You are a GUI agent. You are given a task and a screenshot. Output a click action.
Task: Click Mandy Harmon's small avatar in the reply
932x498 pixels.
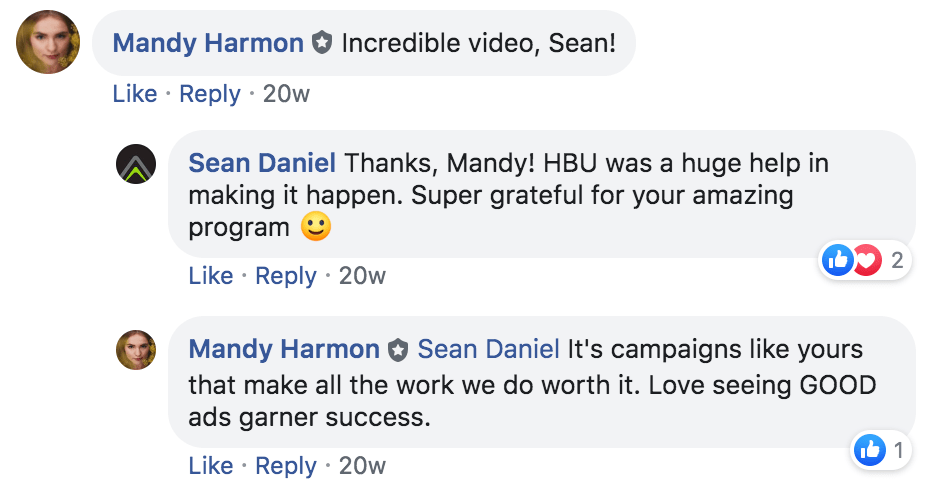136,350
